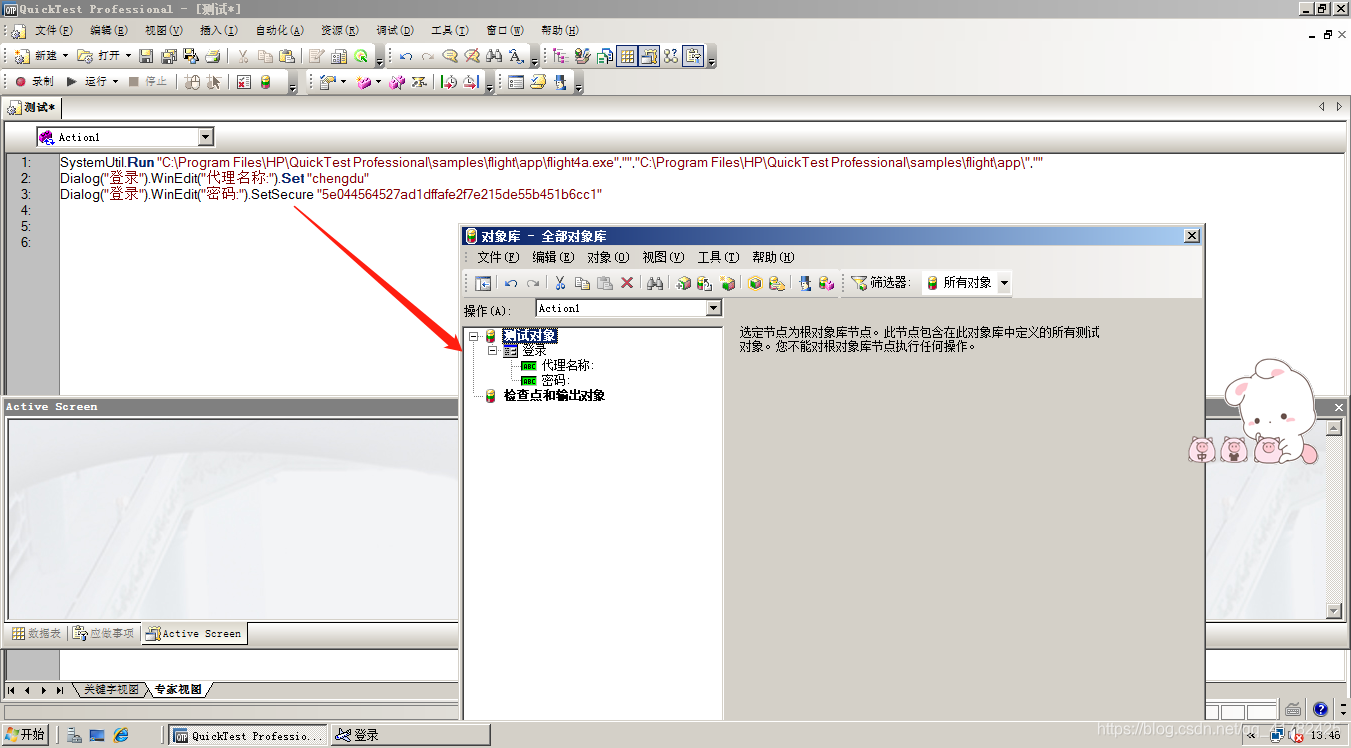
Task: Switch to the 测试* document tab
Action: [32, 107]
